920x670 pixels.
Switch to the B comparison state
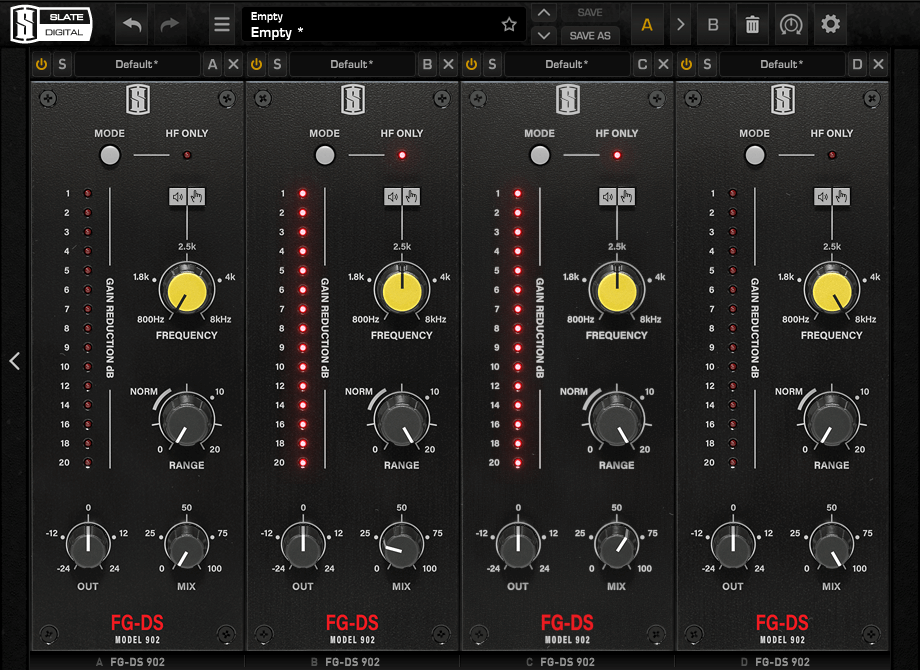[713, 23]
